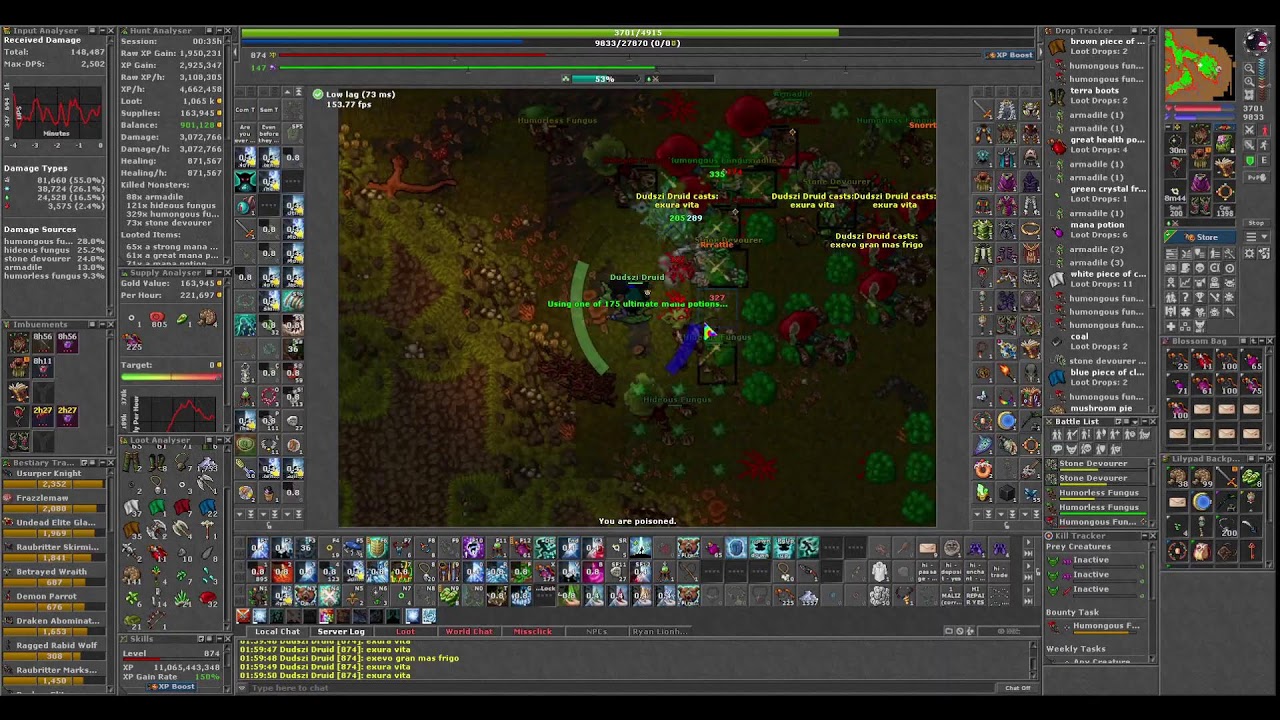Click the skull icon in button grid
The image size is (1280, 720).
[x=1200, y=268]
